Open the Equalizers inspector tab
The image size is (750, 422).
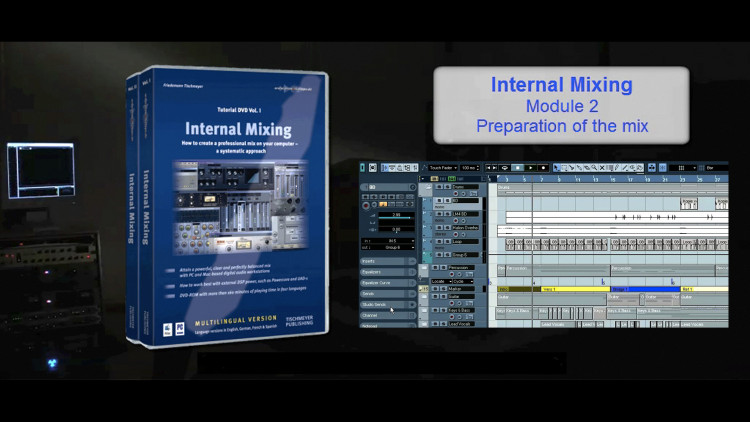click(x=388, y=272)
